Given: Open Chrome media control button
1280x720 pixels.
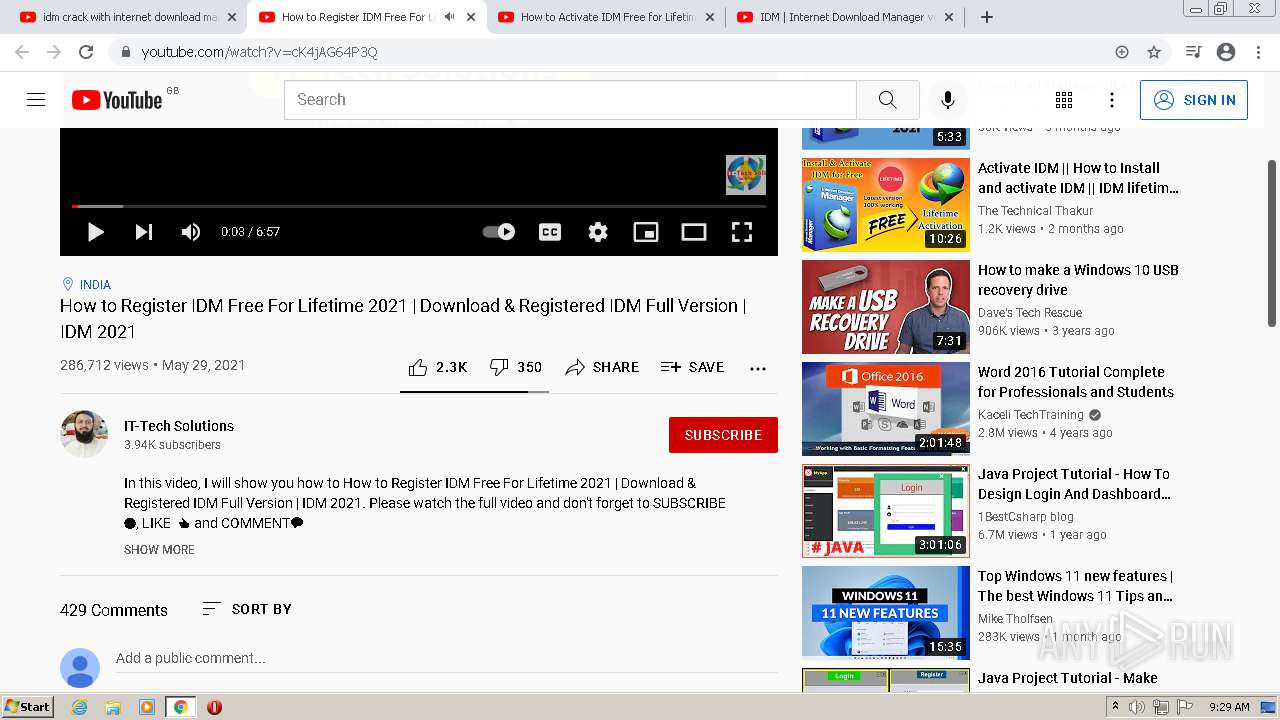Looking at the screenshot, I should 1193,52.
